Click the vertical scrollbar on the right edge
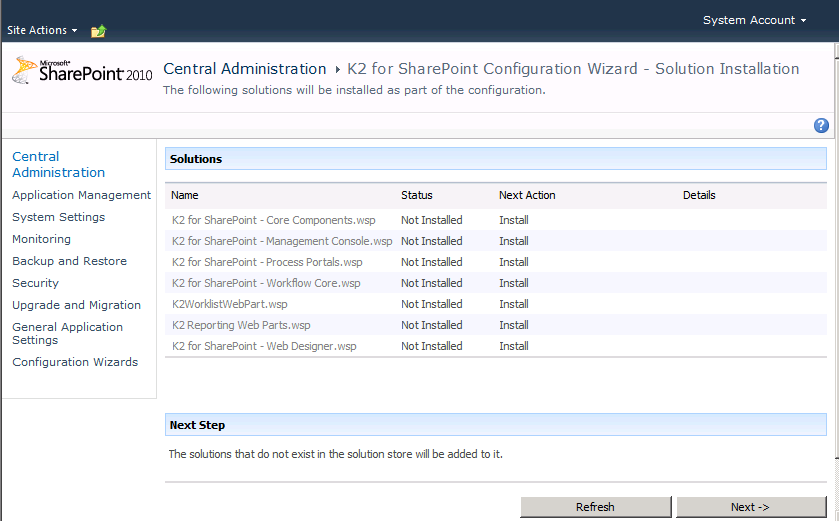Viewport: 839px width, 521px height. click(836, 257)
